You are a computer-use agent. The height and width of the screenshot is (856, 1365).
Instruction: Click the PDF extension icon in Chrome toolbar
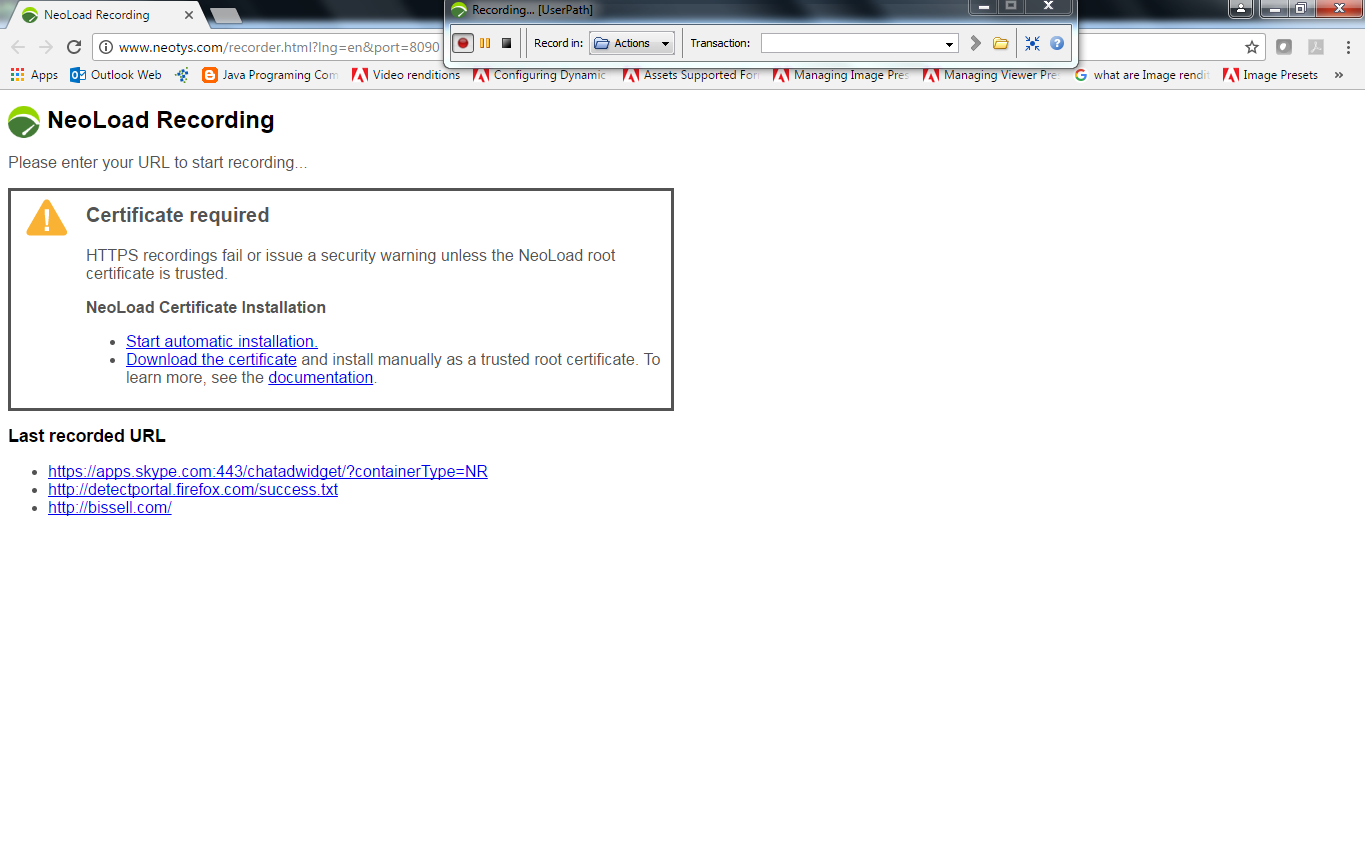pos(1316,47)
